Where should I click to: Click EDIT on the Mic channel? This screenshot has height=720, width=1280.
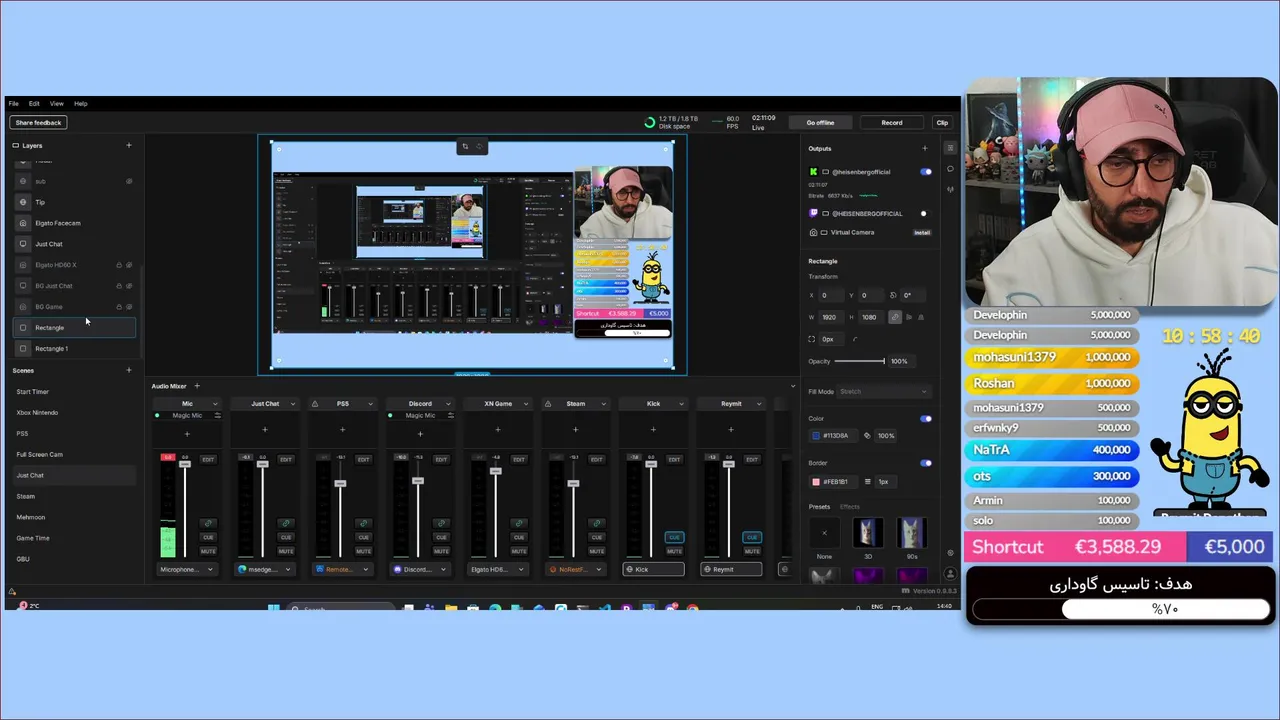click(208, 460)
